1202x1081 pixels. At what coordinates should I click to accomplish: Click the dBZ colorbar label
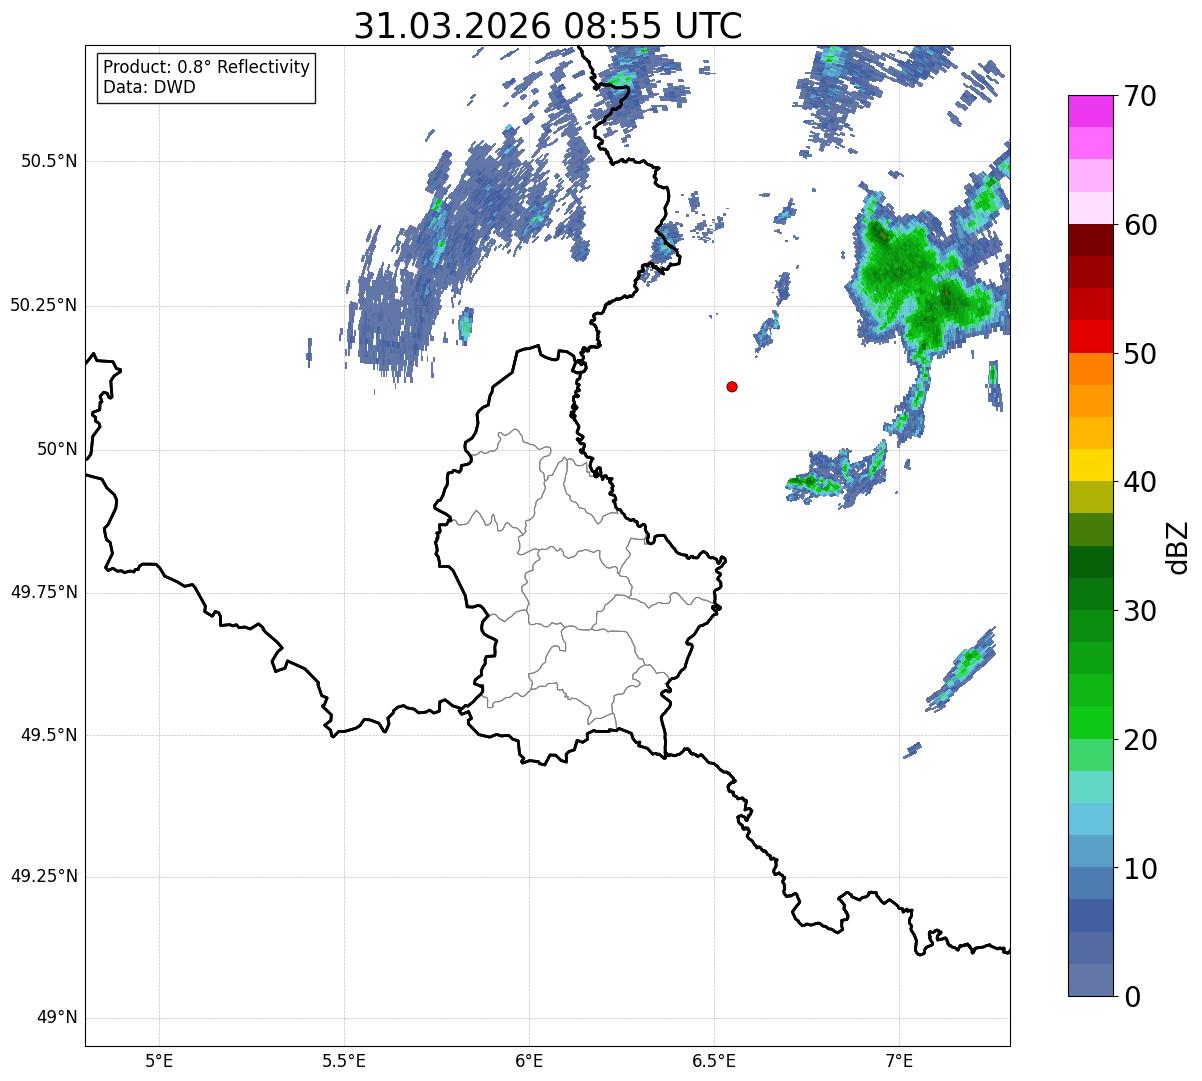(1178, 547)
